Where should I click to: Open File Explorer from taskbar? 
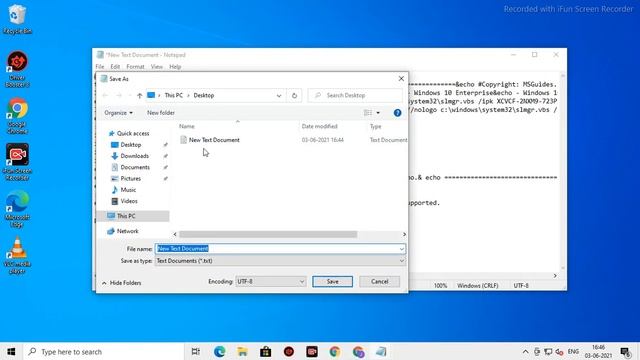pyautogui.click(x=242, y=351)
